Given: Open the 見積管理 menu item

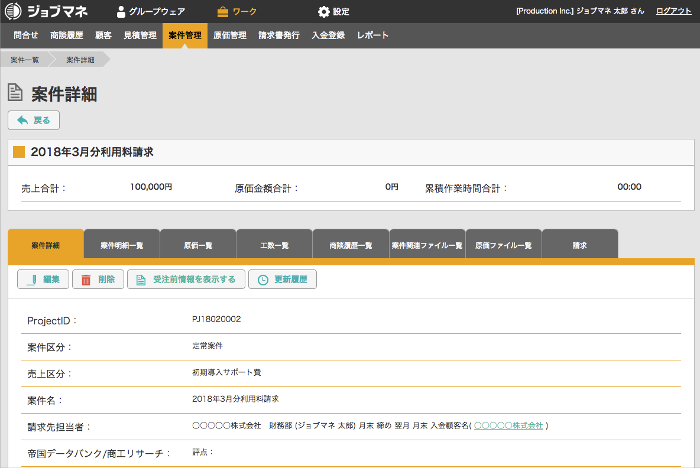Looking at the screenshot, I should point(140,35).
